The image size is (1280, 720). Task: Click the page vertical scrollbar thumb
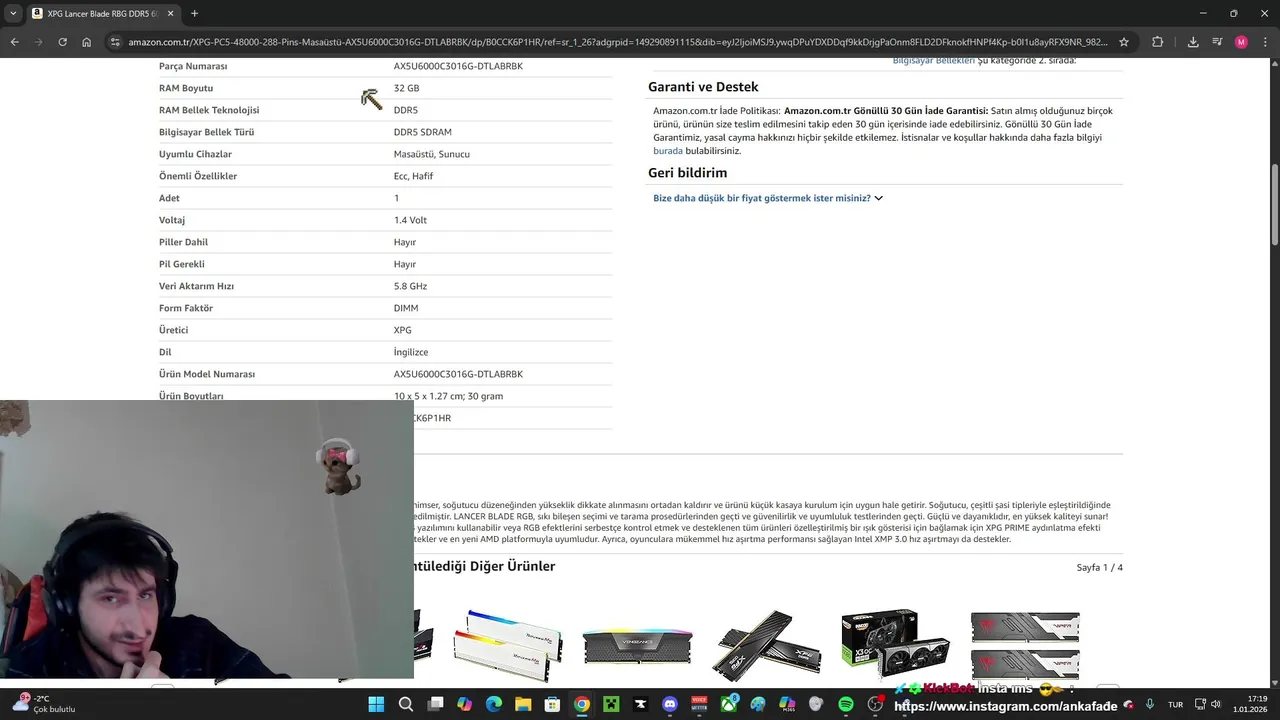(x=1273, y=205)
